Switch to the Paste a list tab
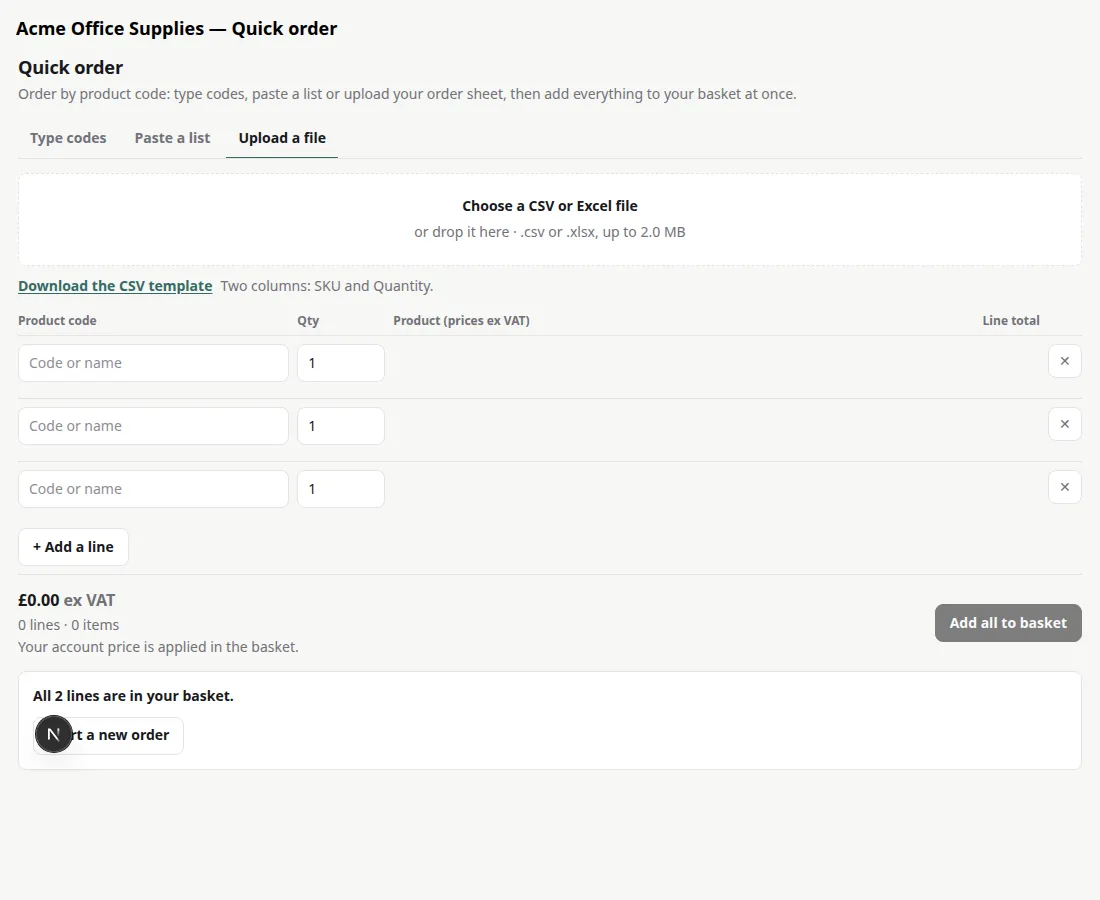The height and width of the screenshot is (900, 1100). (x=172, y=138)
